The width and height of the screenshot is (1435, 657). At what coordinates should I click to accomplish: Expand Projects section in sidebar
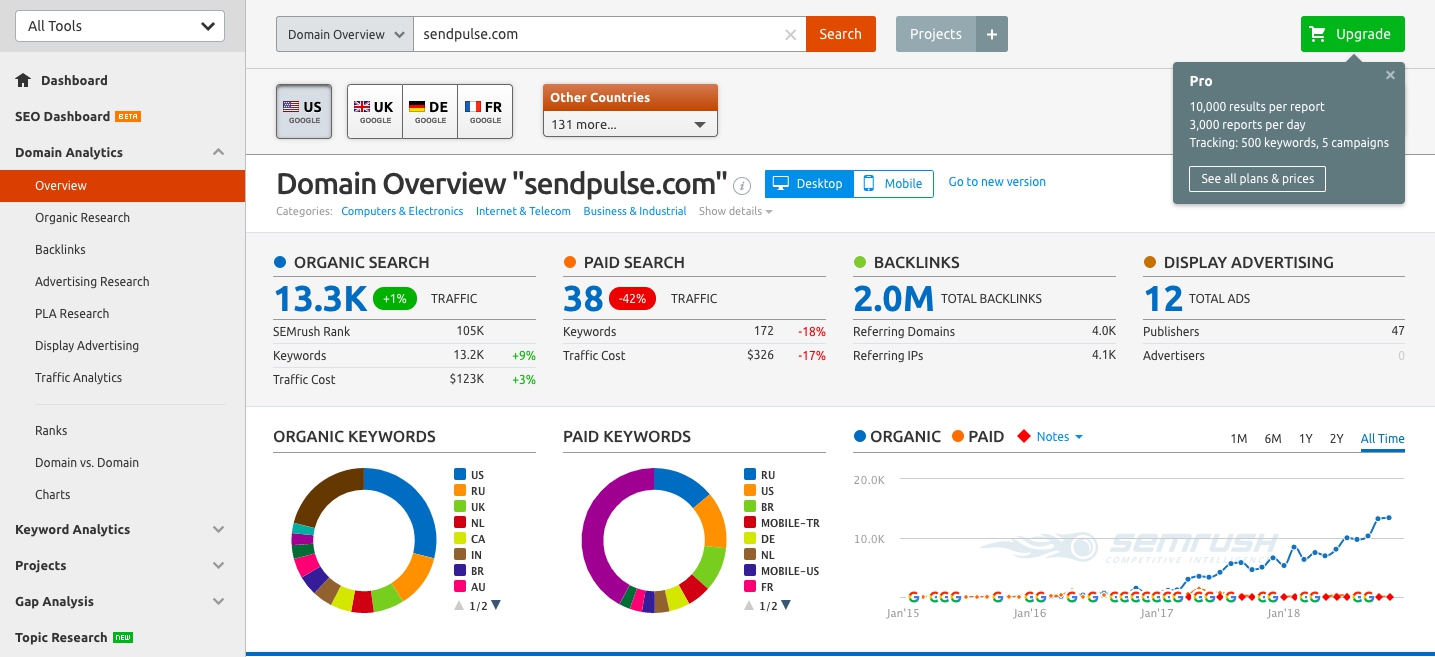point(218,566)
